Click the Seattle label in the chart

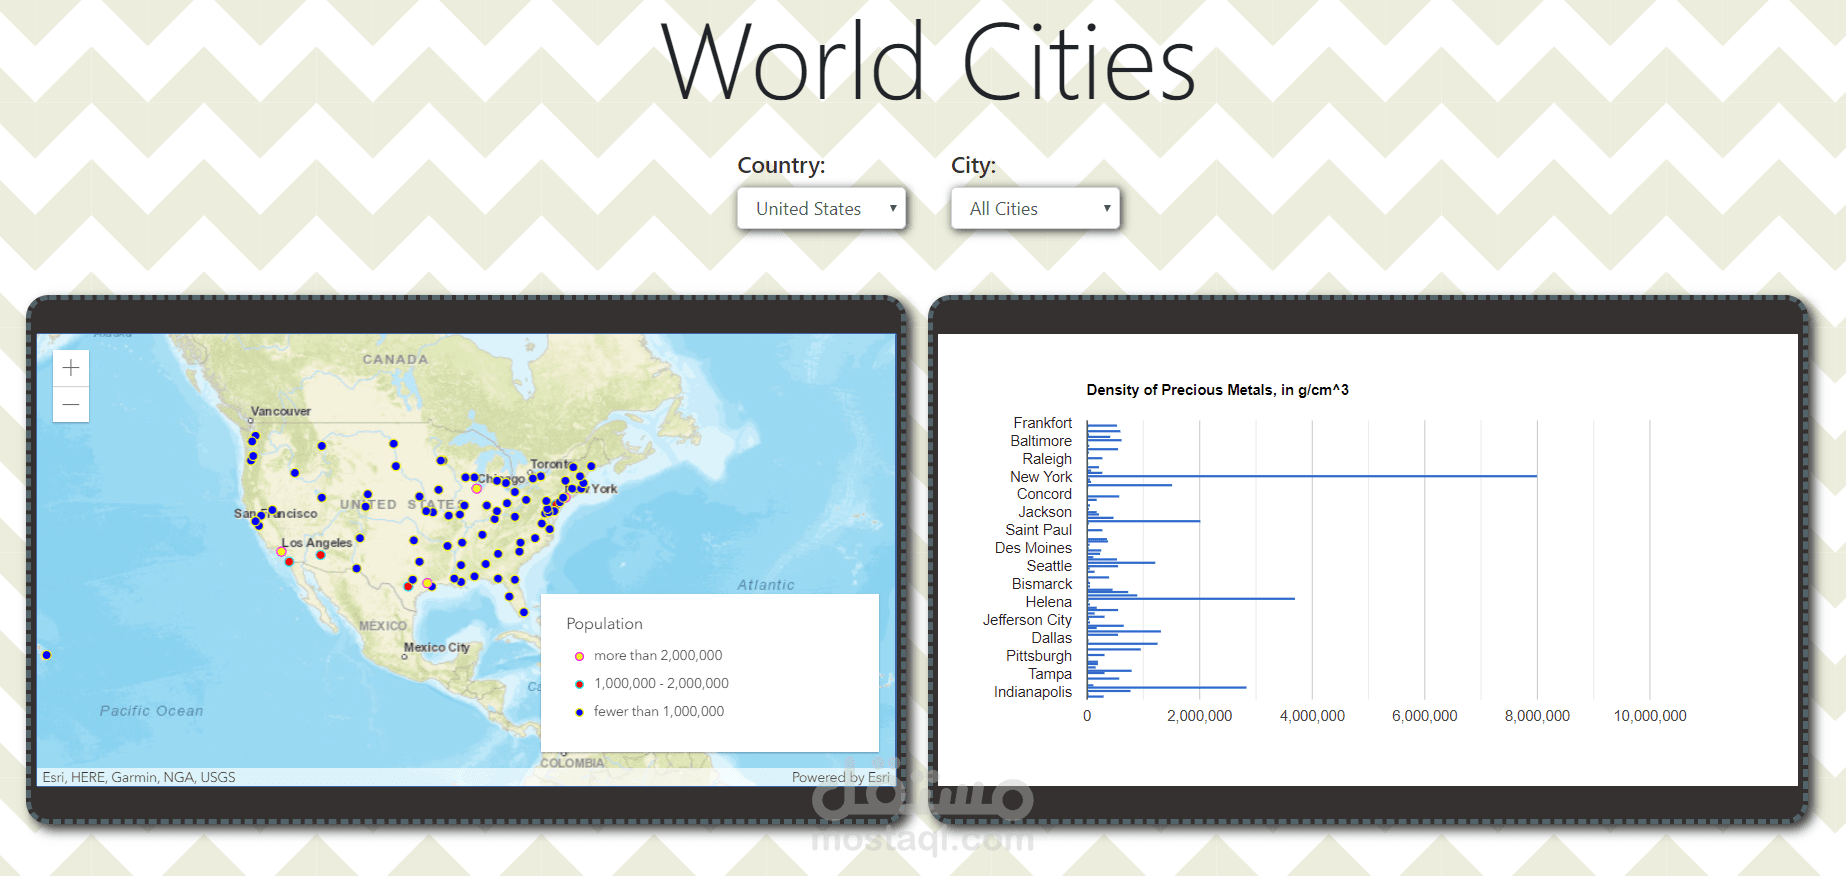click(1049, 566)
